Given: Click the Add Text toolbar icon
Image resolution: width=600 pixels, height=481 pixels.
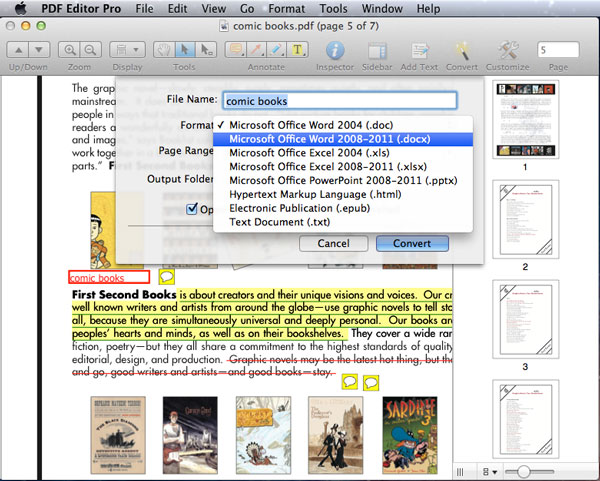Looking at the screenshot, I should click(420, 51).
